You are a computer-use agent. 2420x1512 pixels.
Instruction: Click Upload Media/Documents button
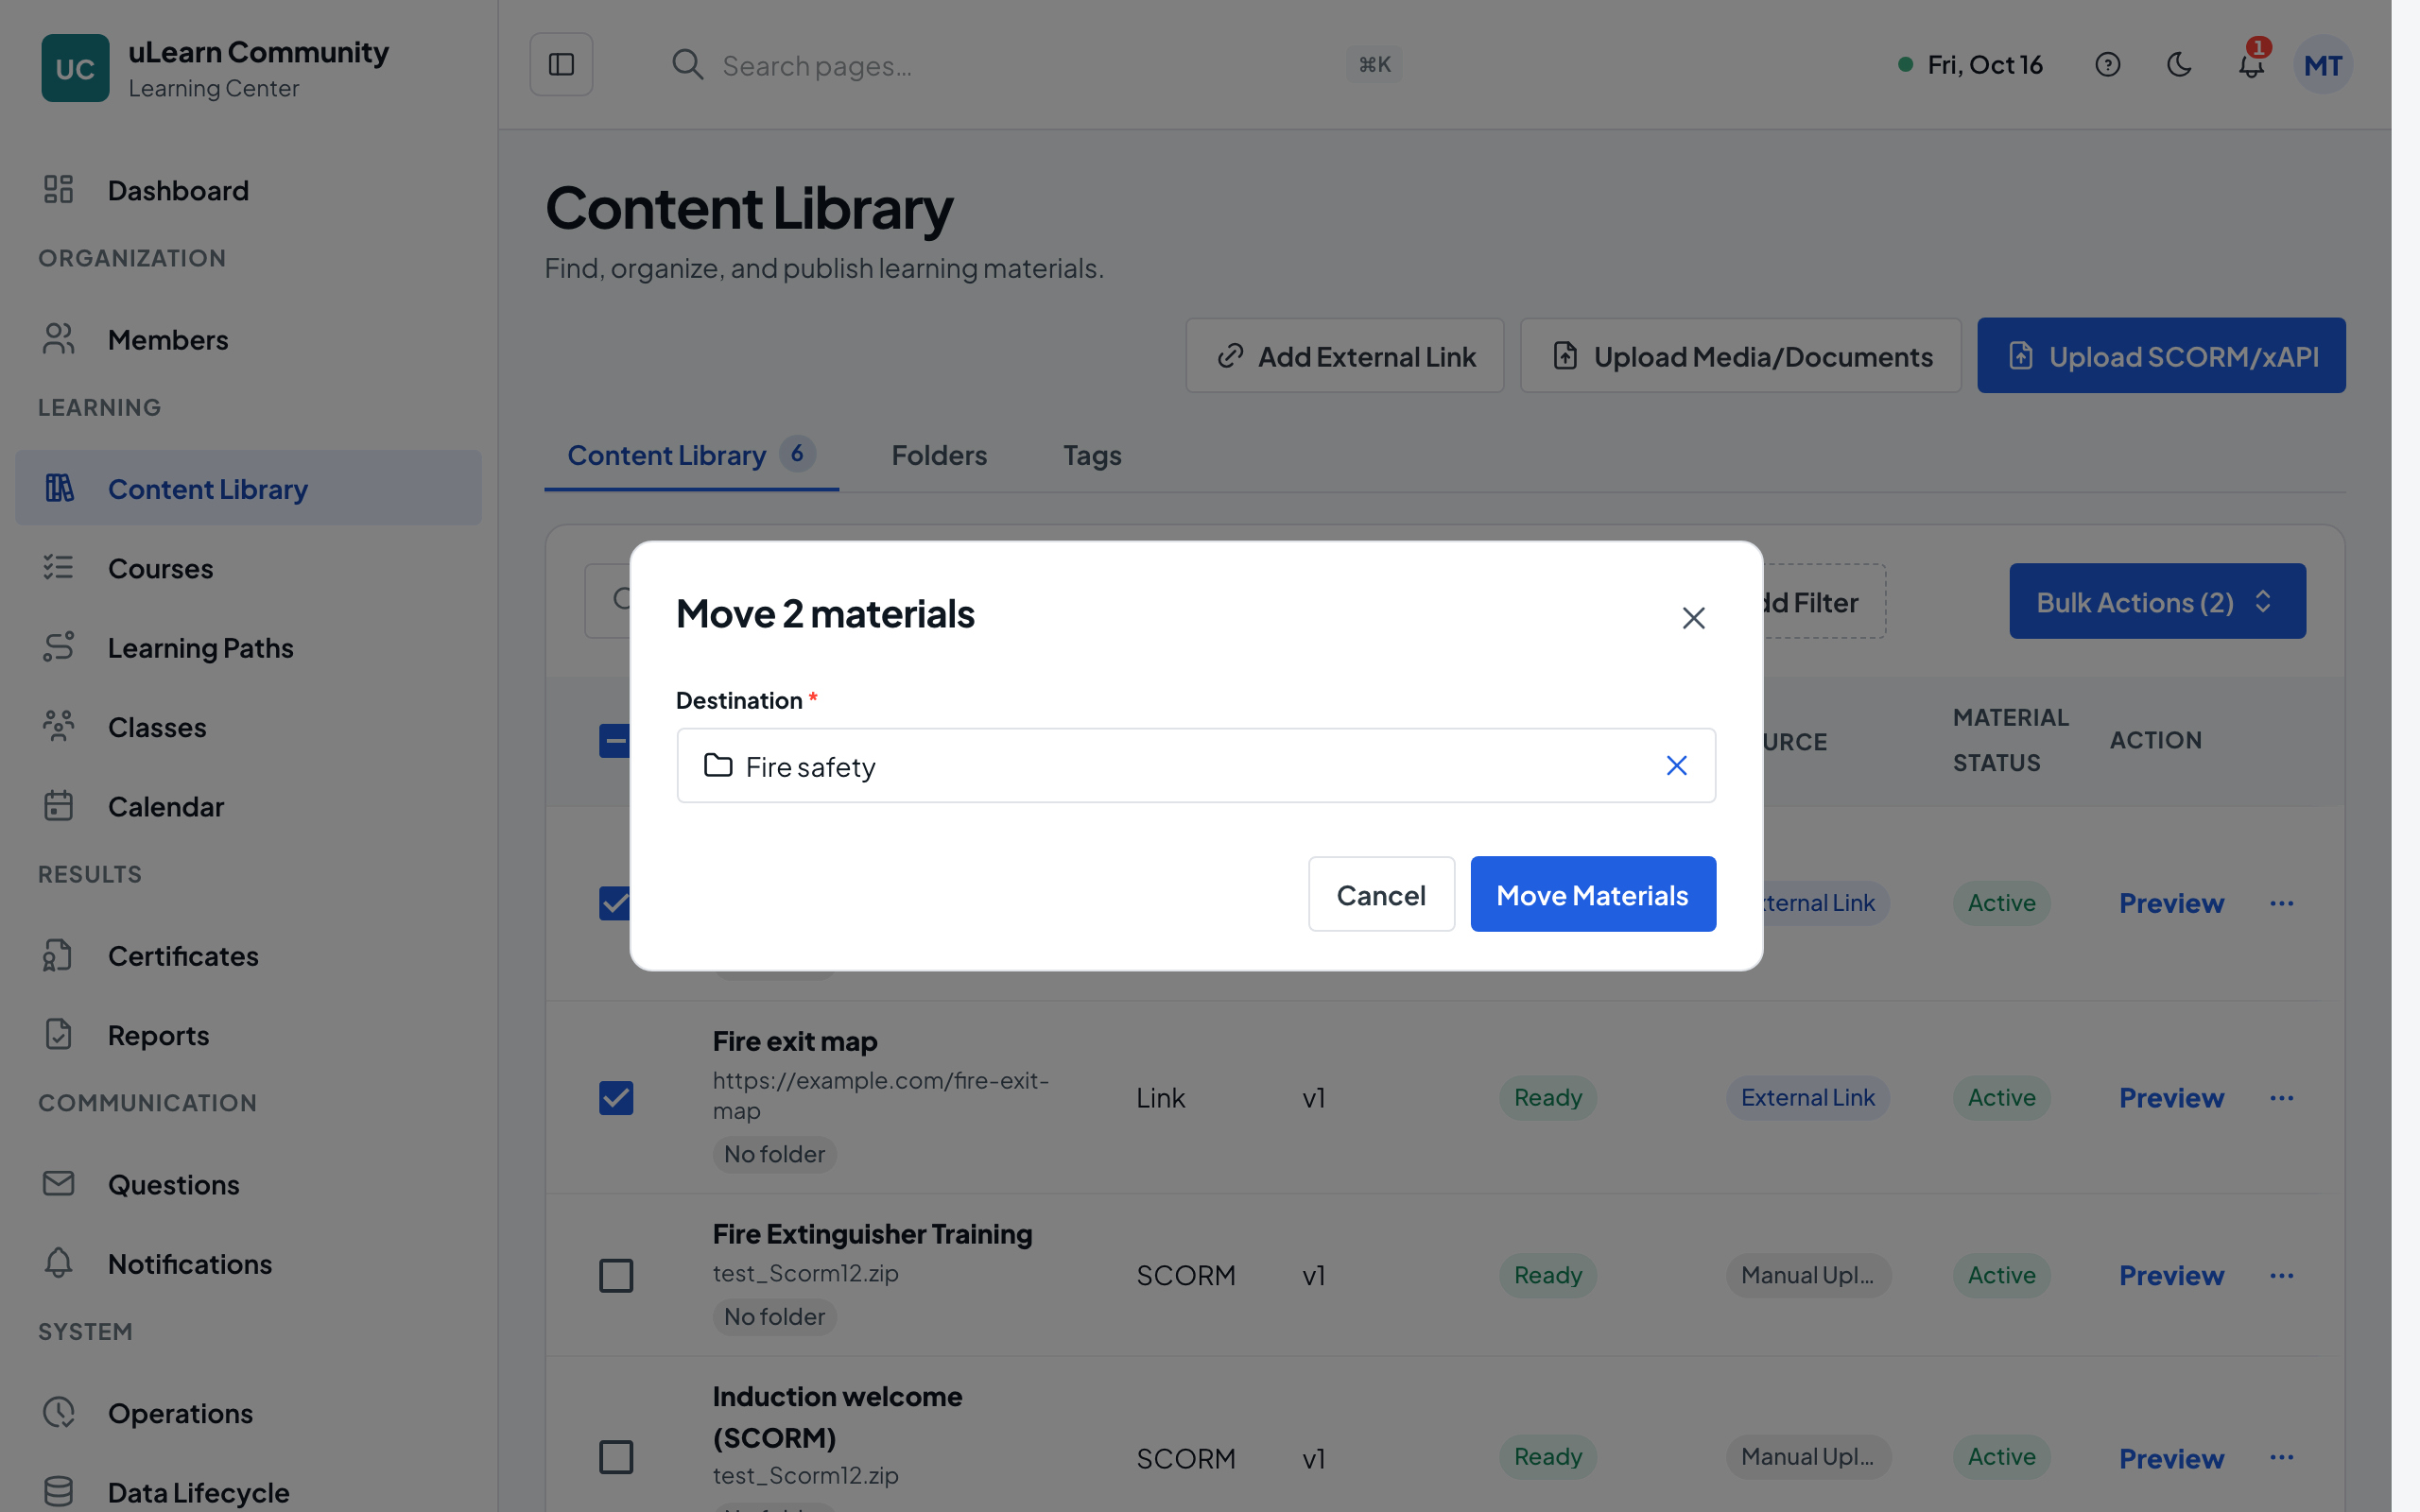tap(1741, 356)
